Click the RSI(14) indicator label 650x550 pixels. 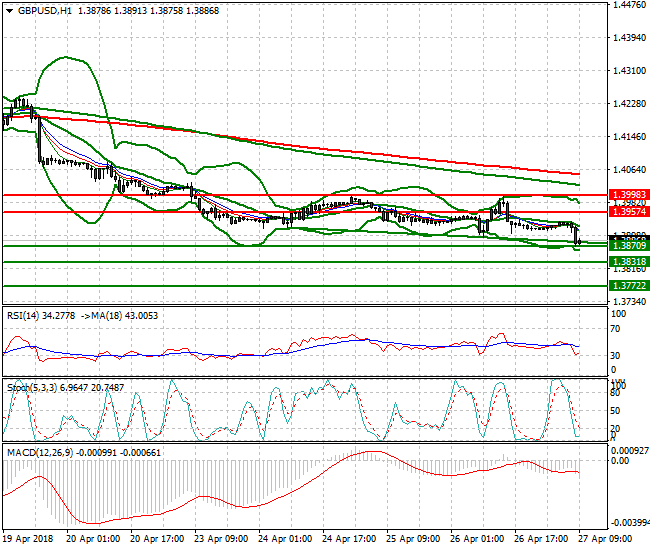[23, 315]
